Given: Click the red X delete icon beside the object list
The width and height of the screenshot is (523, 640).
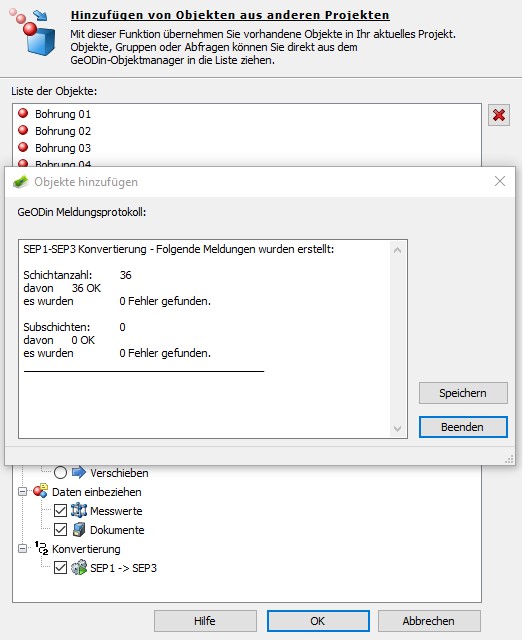Looking at the screenshot, I should (x=499, y=115).
